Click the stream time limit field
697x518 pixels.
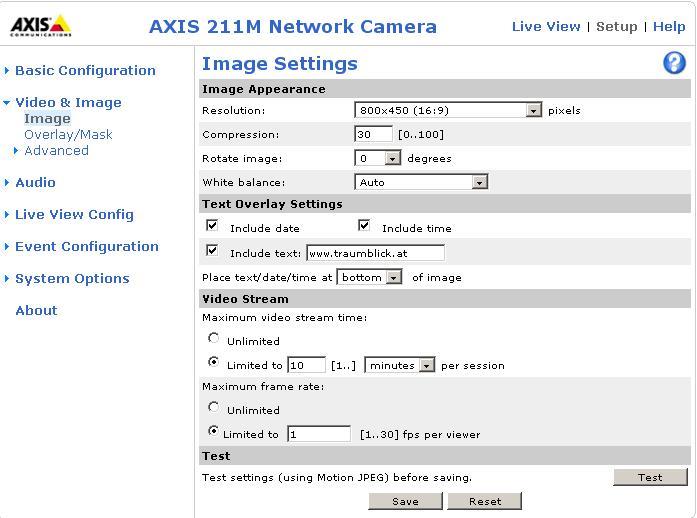point(307,365)
